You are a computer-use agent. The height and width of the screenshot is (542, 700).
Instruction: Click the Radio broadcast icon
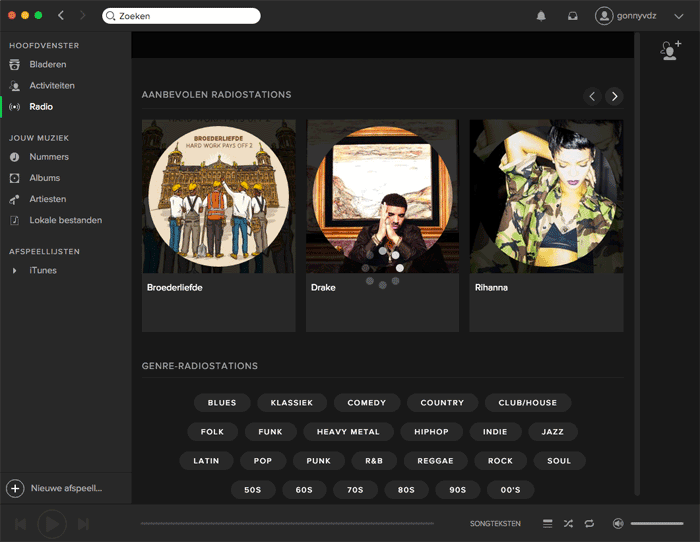tap(14, 107)
